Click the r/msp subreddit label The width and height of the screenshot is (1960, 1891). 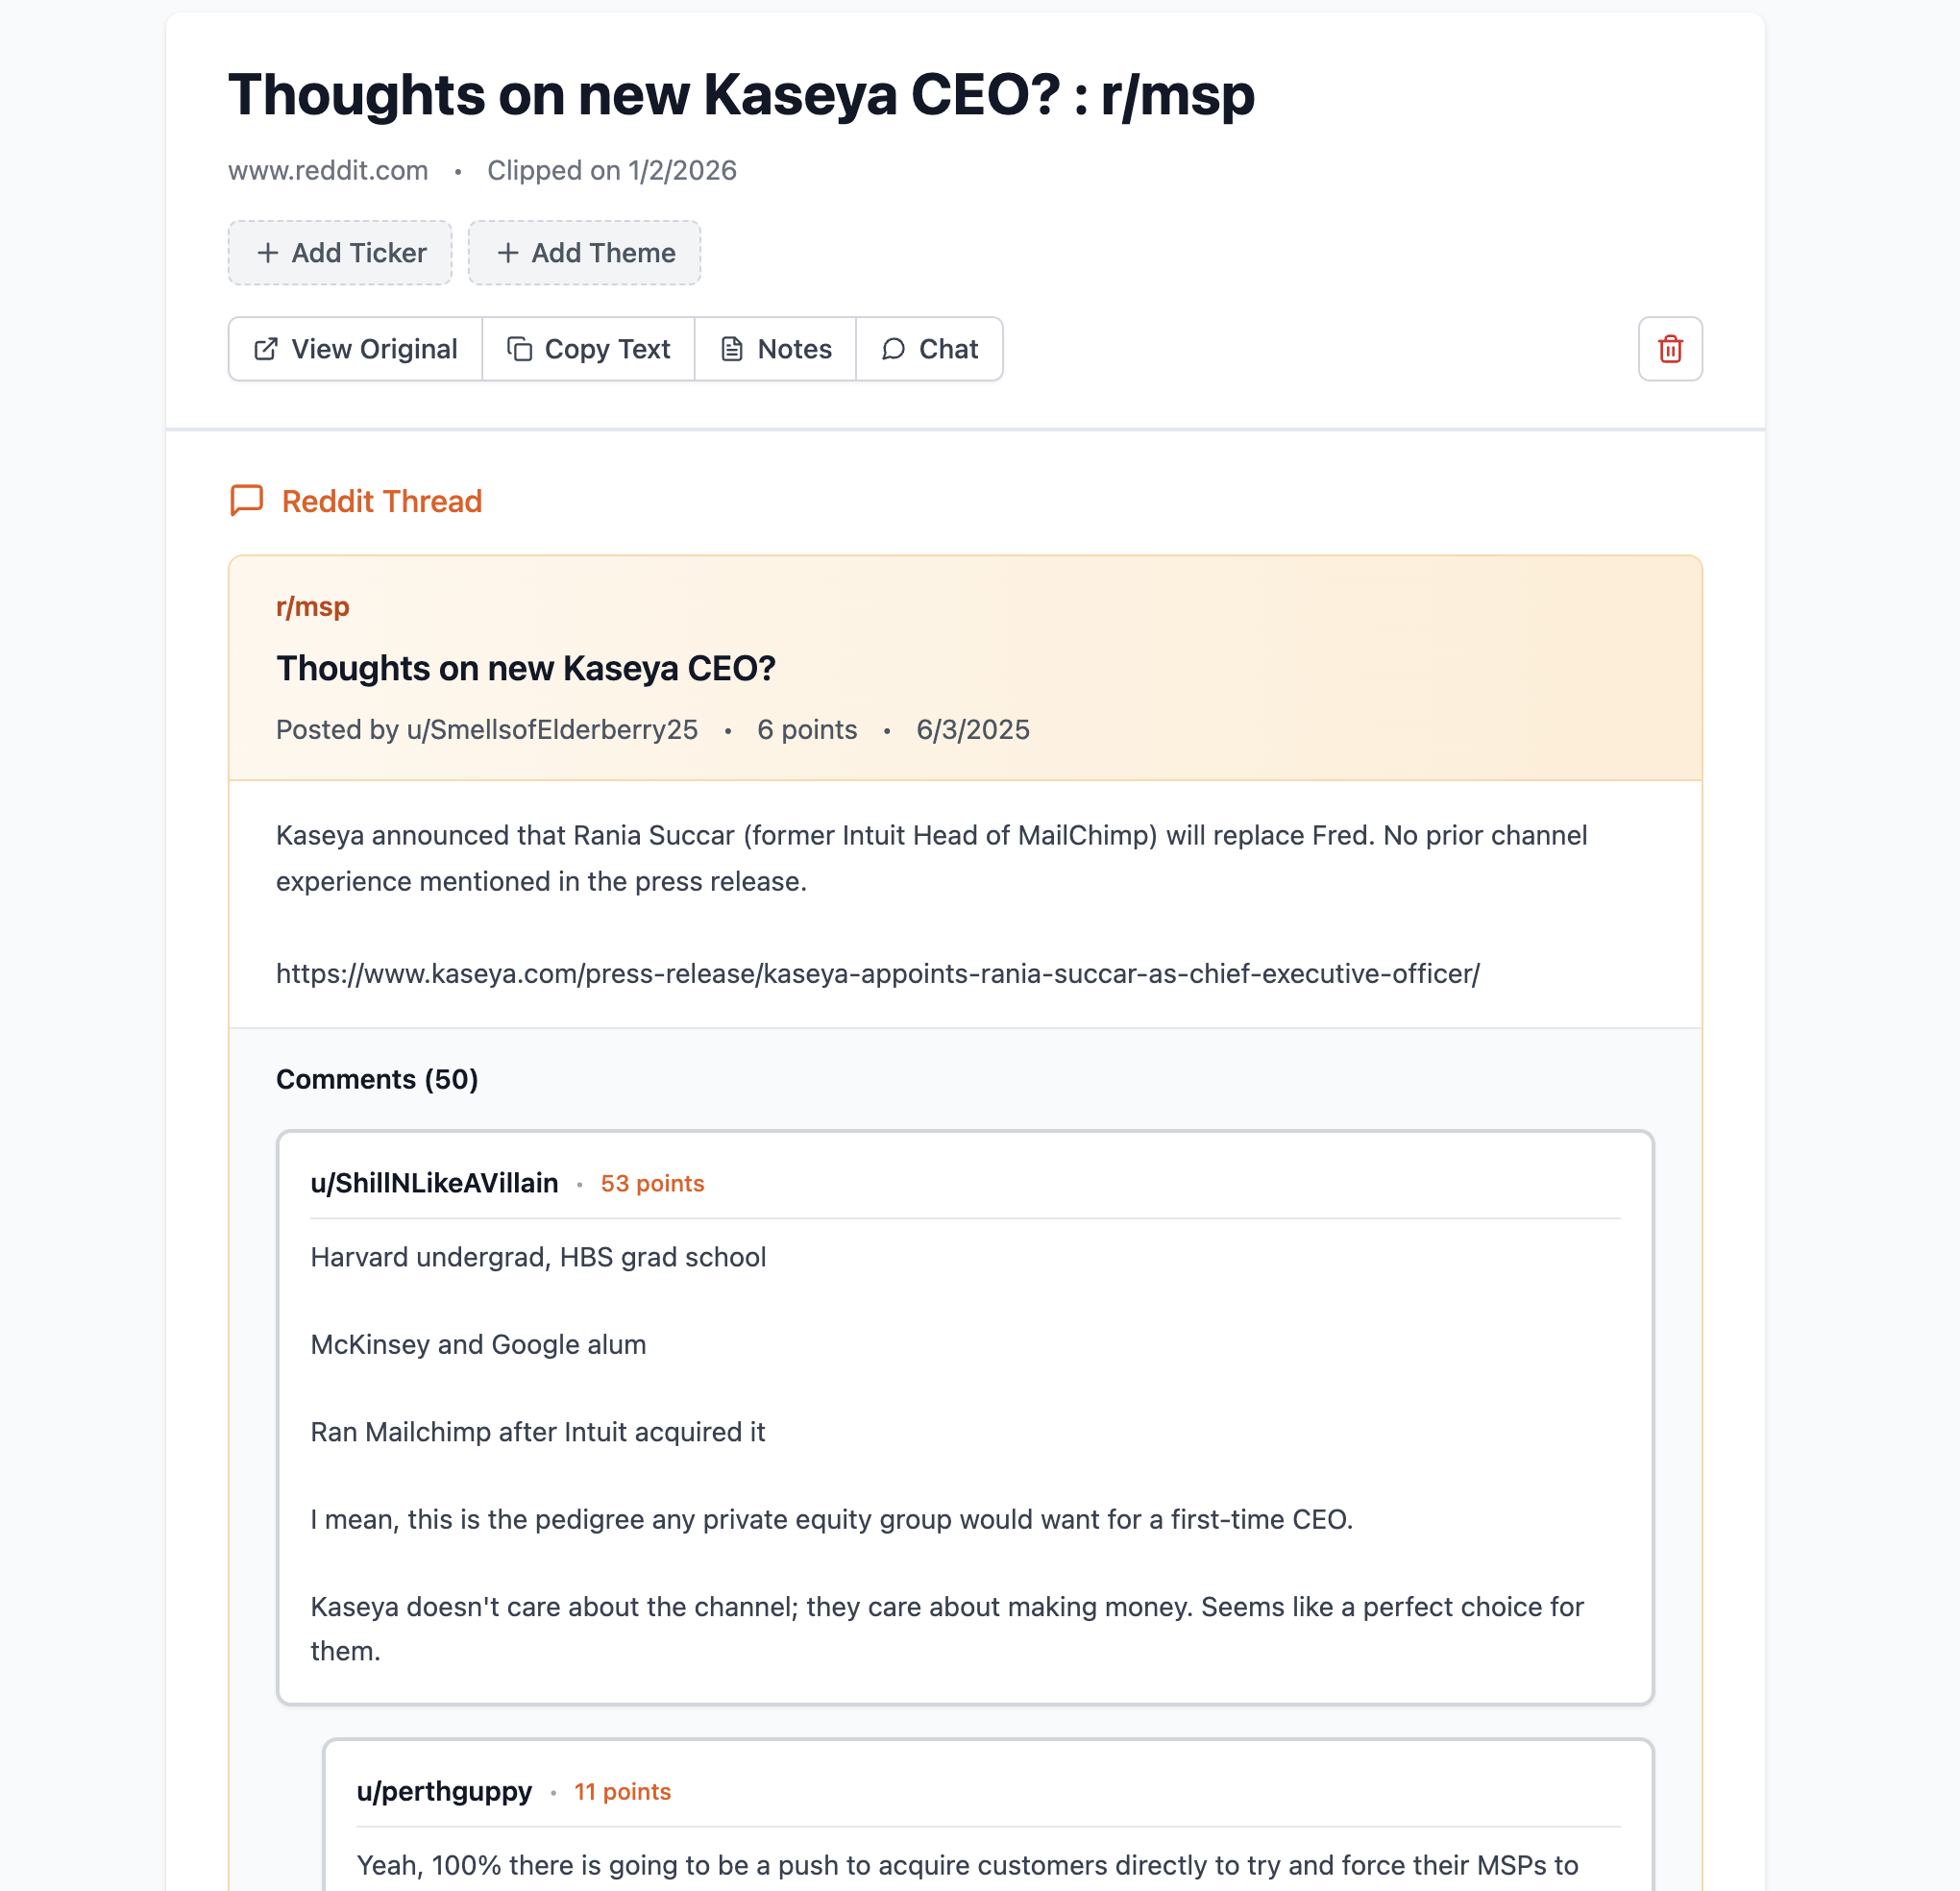click(x=313, y=607)
